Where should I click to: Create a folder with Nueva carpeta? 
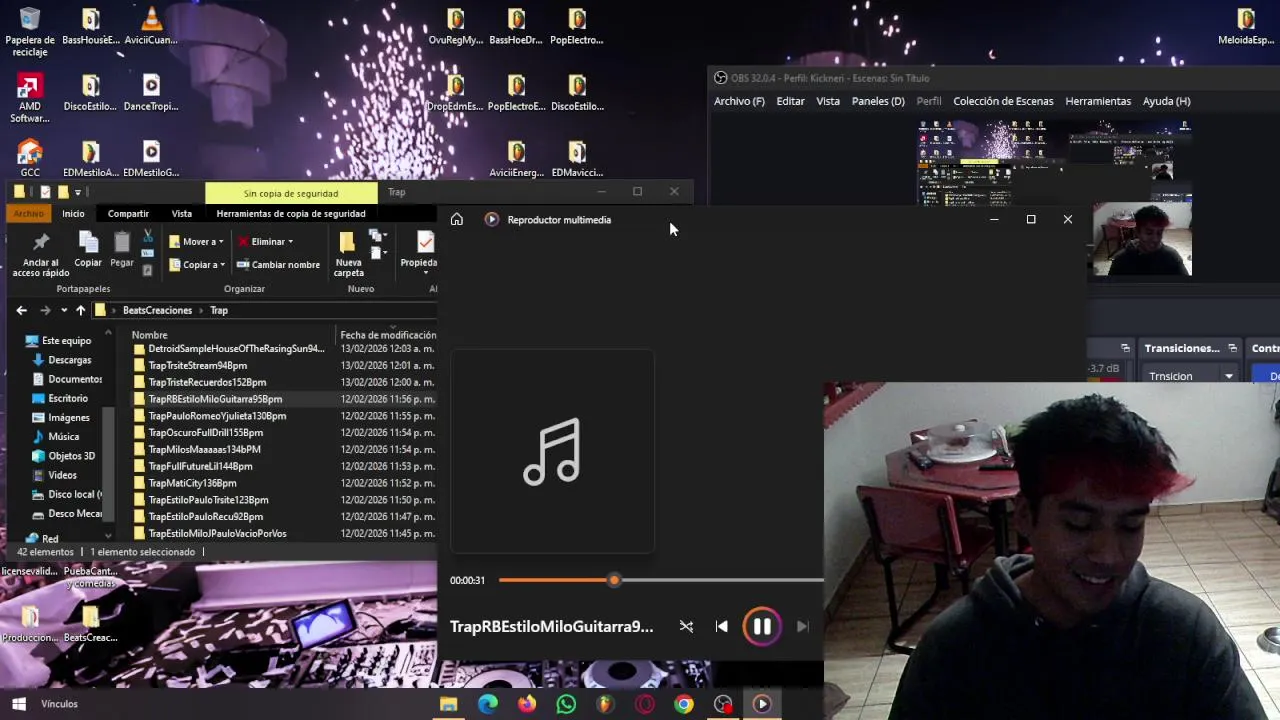point(348,254)
